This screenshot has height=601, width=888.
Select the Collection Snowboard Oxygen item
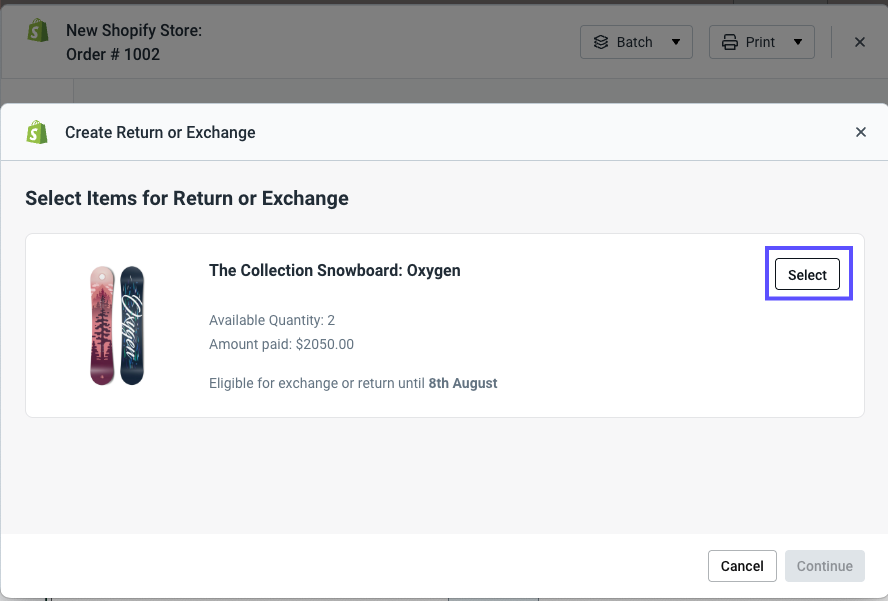(807, 274)
